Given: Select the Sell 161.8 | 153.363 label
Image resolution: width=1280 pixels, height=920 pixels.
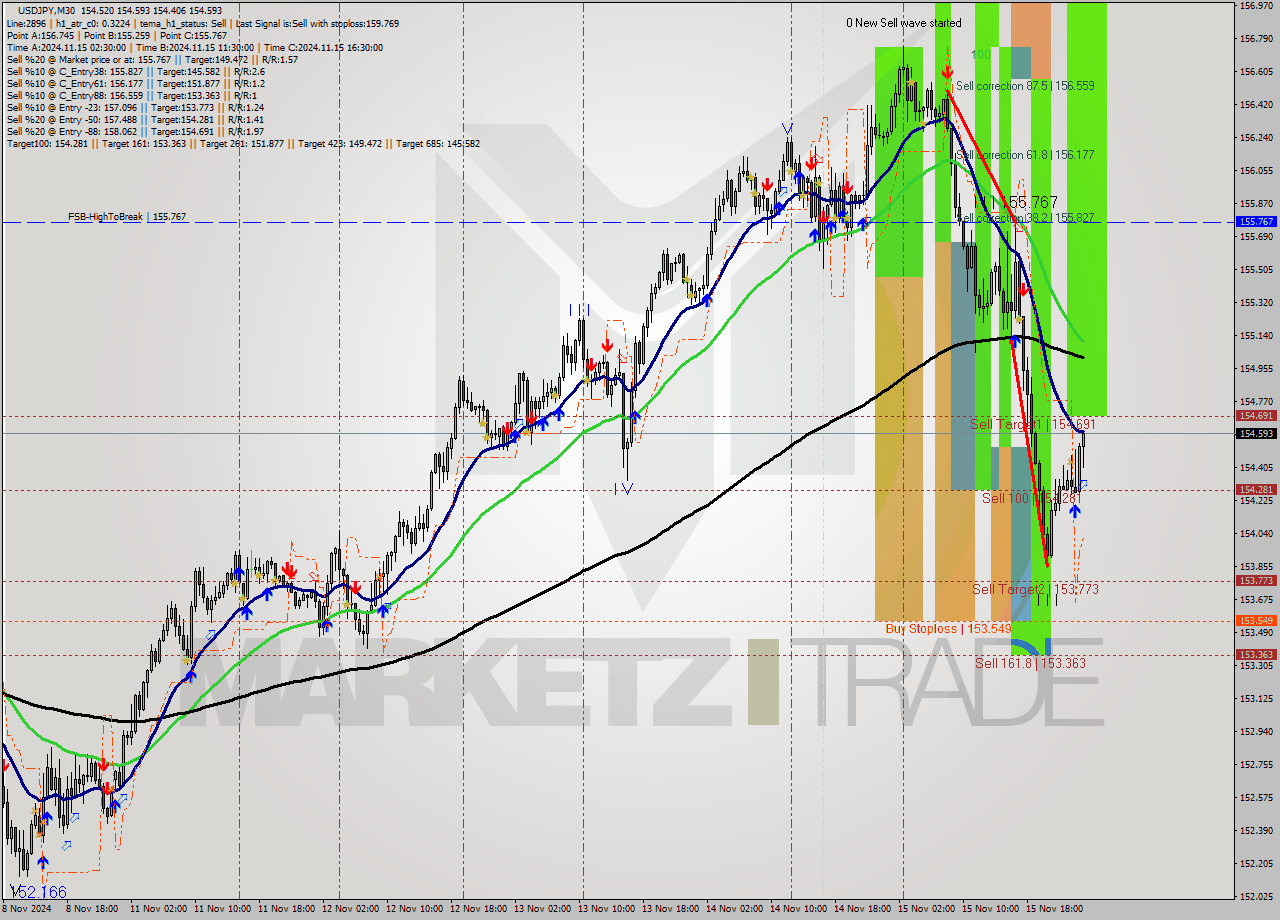Looking at the screenshot, I should 1030,663.
